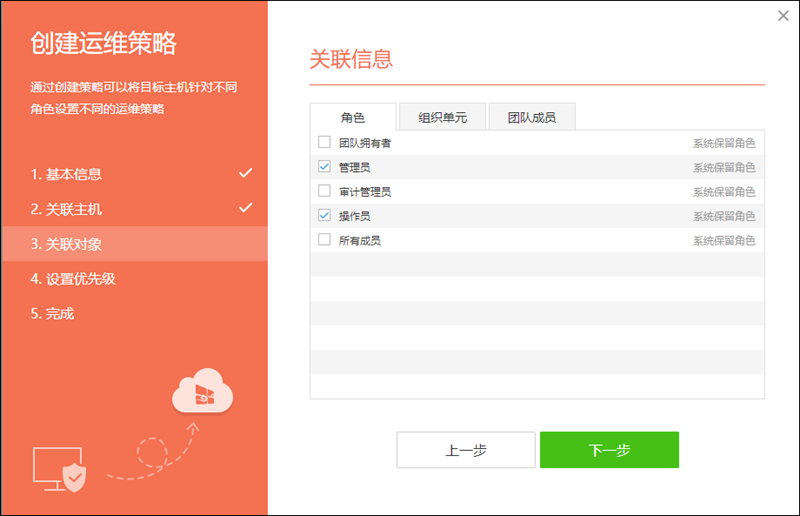The width and height of the screenshot is (800, 516).
Task: Select step 3 关联对象
Action: [x=66, y=244]
